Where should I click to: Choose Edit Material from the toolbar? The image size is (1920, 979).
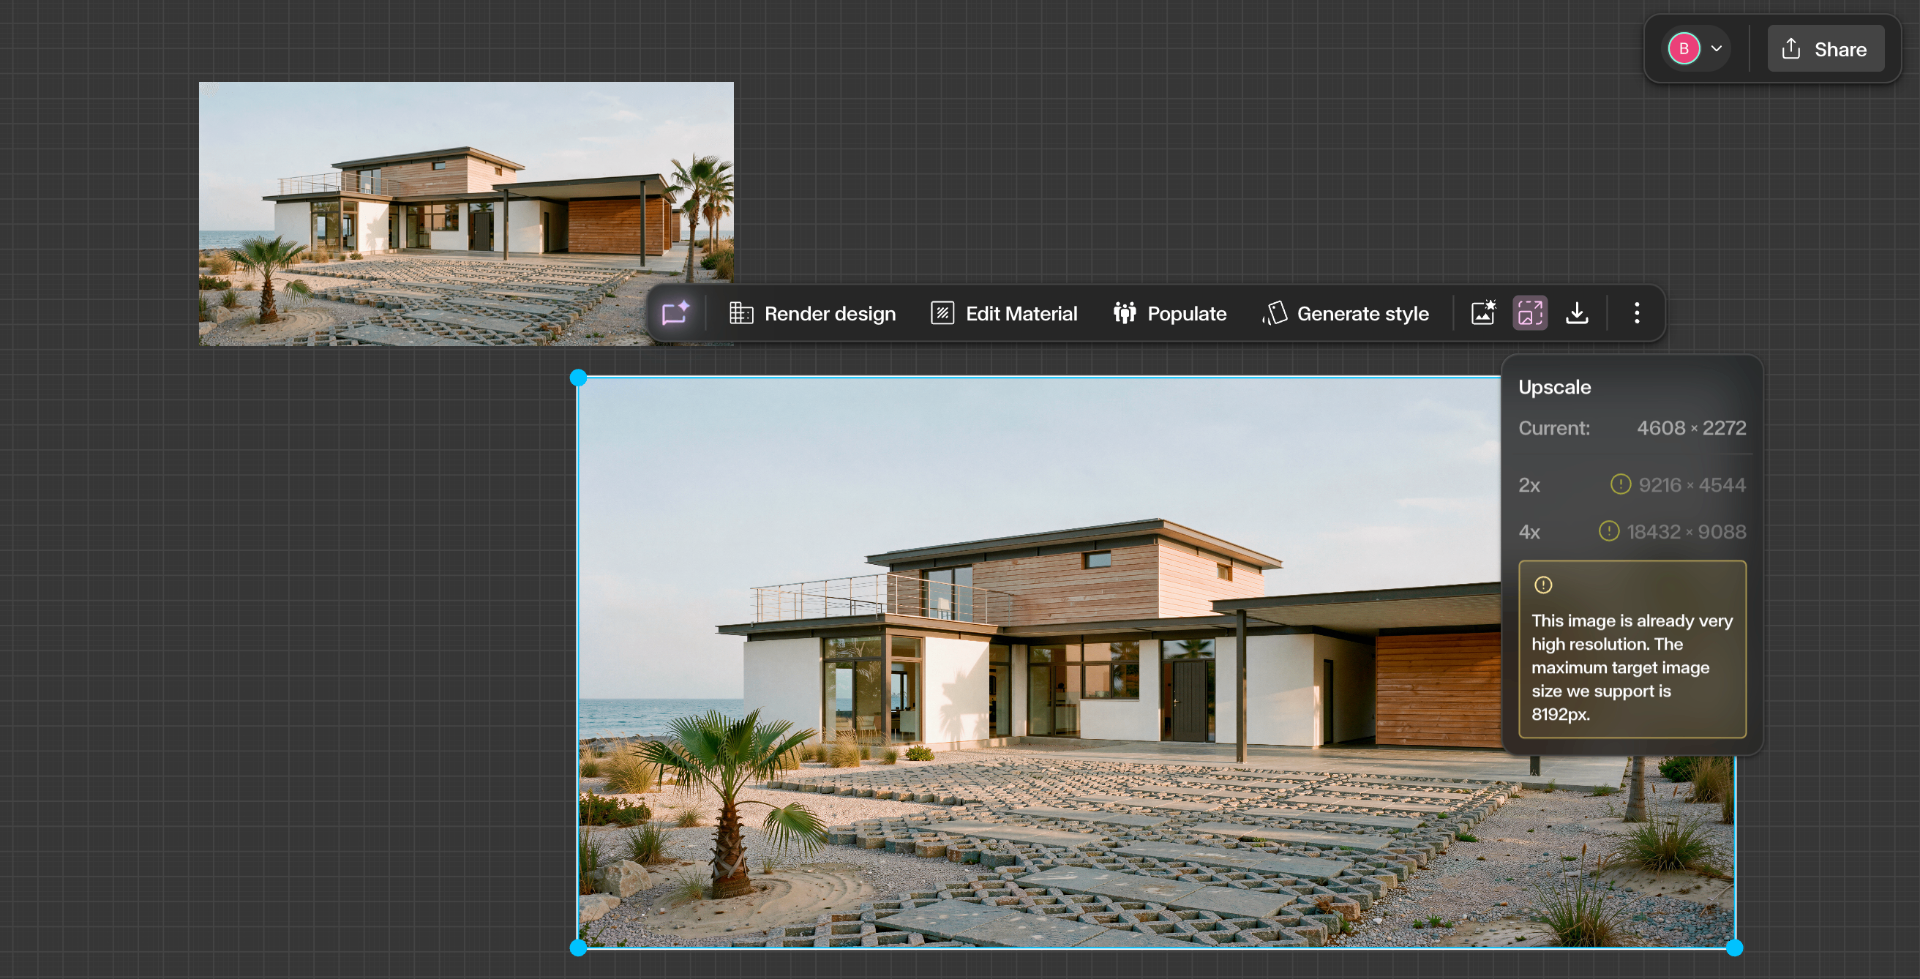pyautogui.click(x=1004, y=313)
